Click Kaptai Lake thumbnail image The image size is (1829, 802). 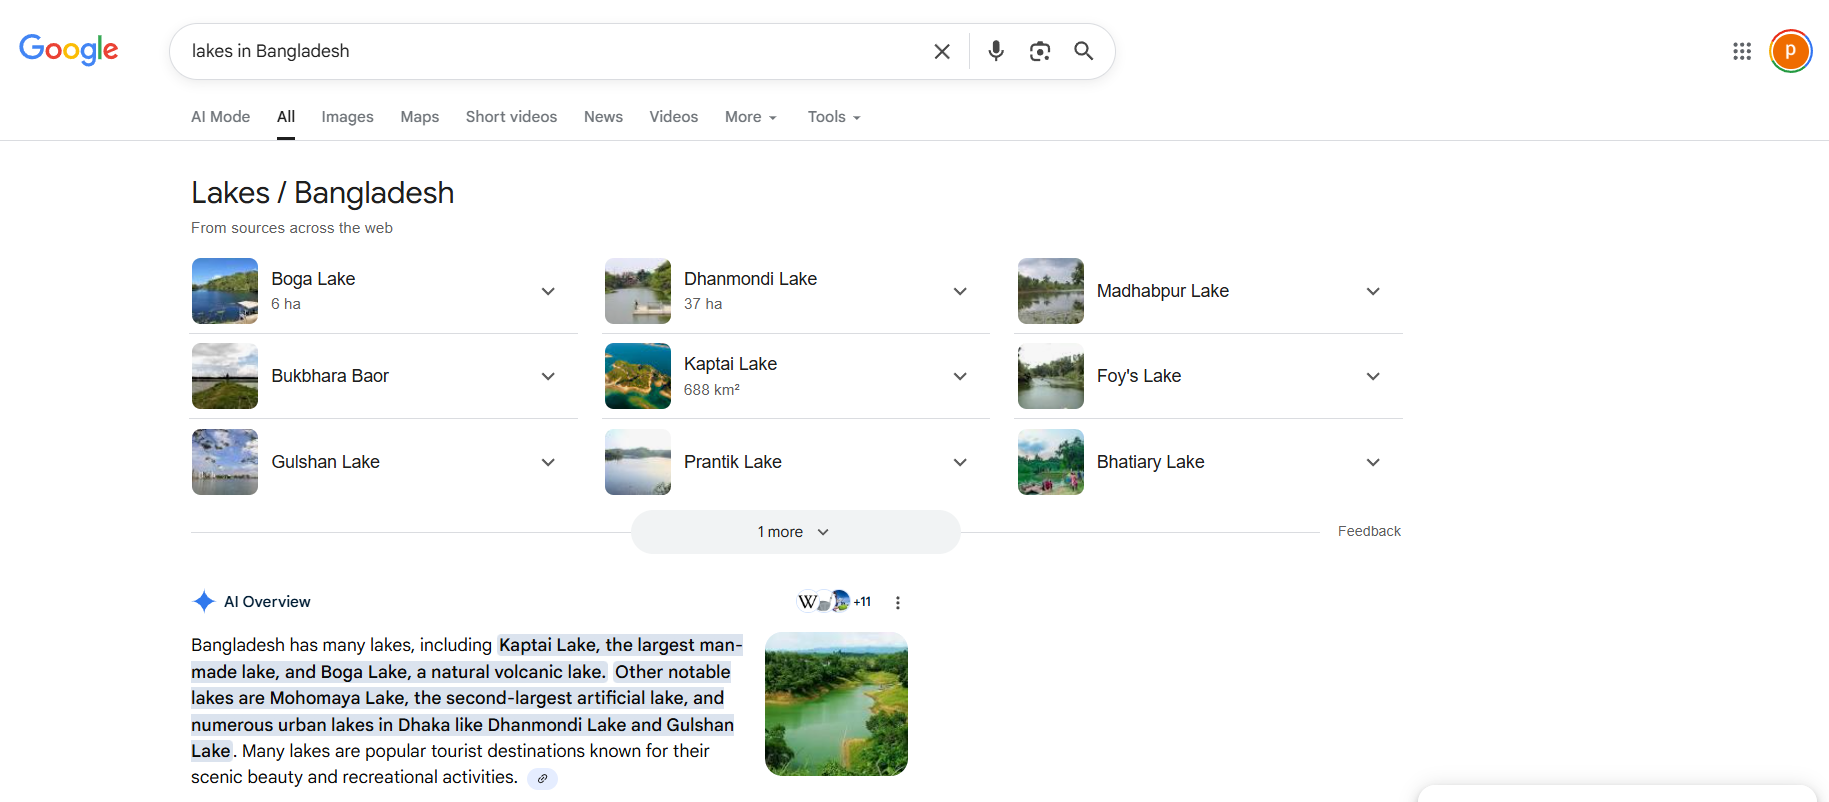point(638,376)
